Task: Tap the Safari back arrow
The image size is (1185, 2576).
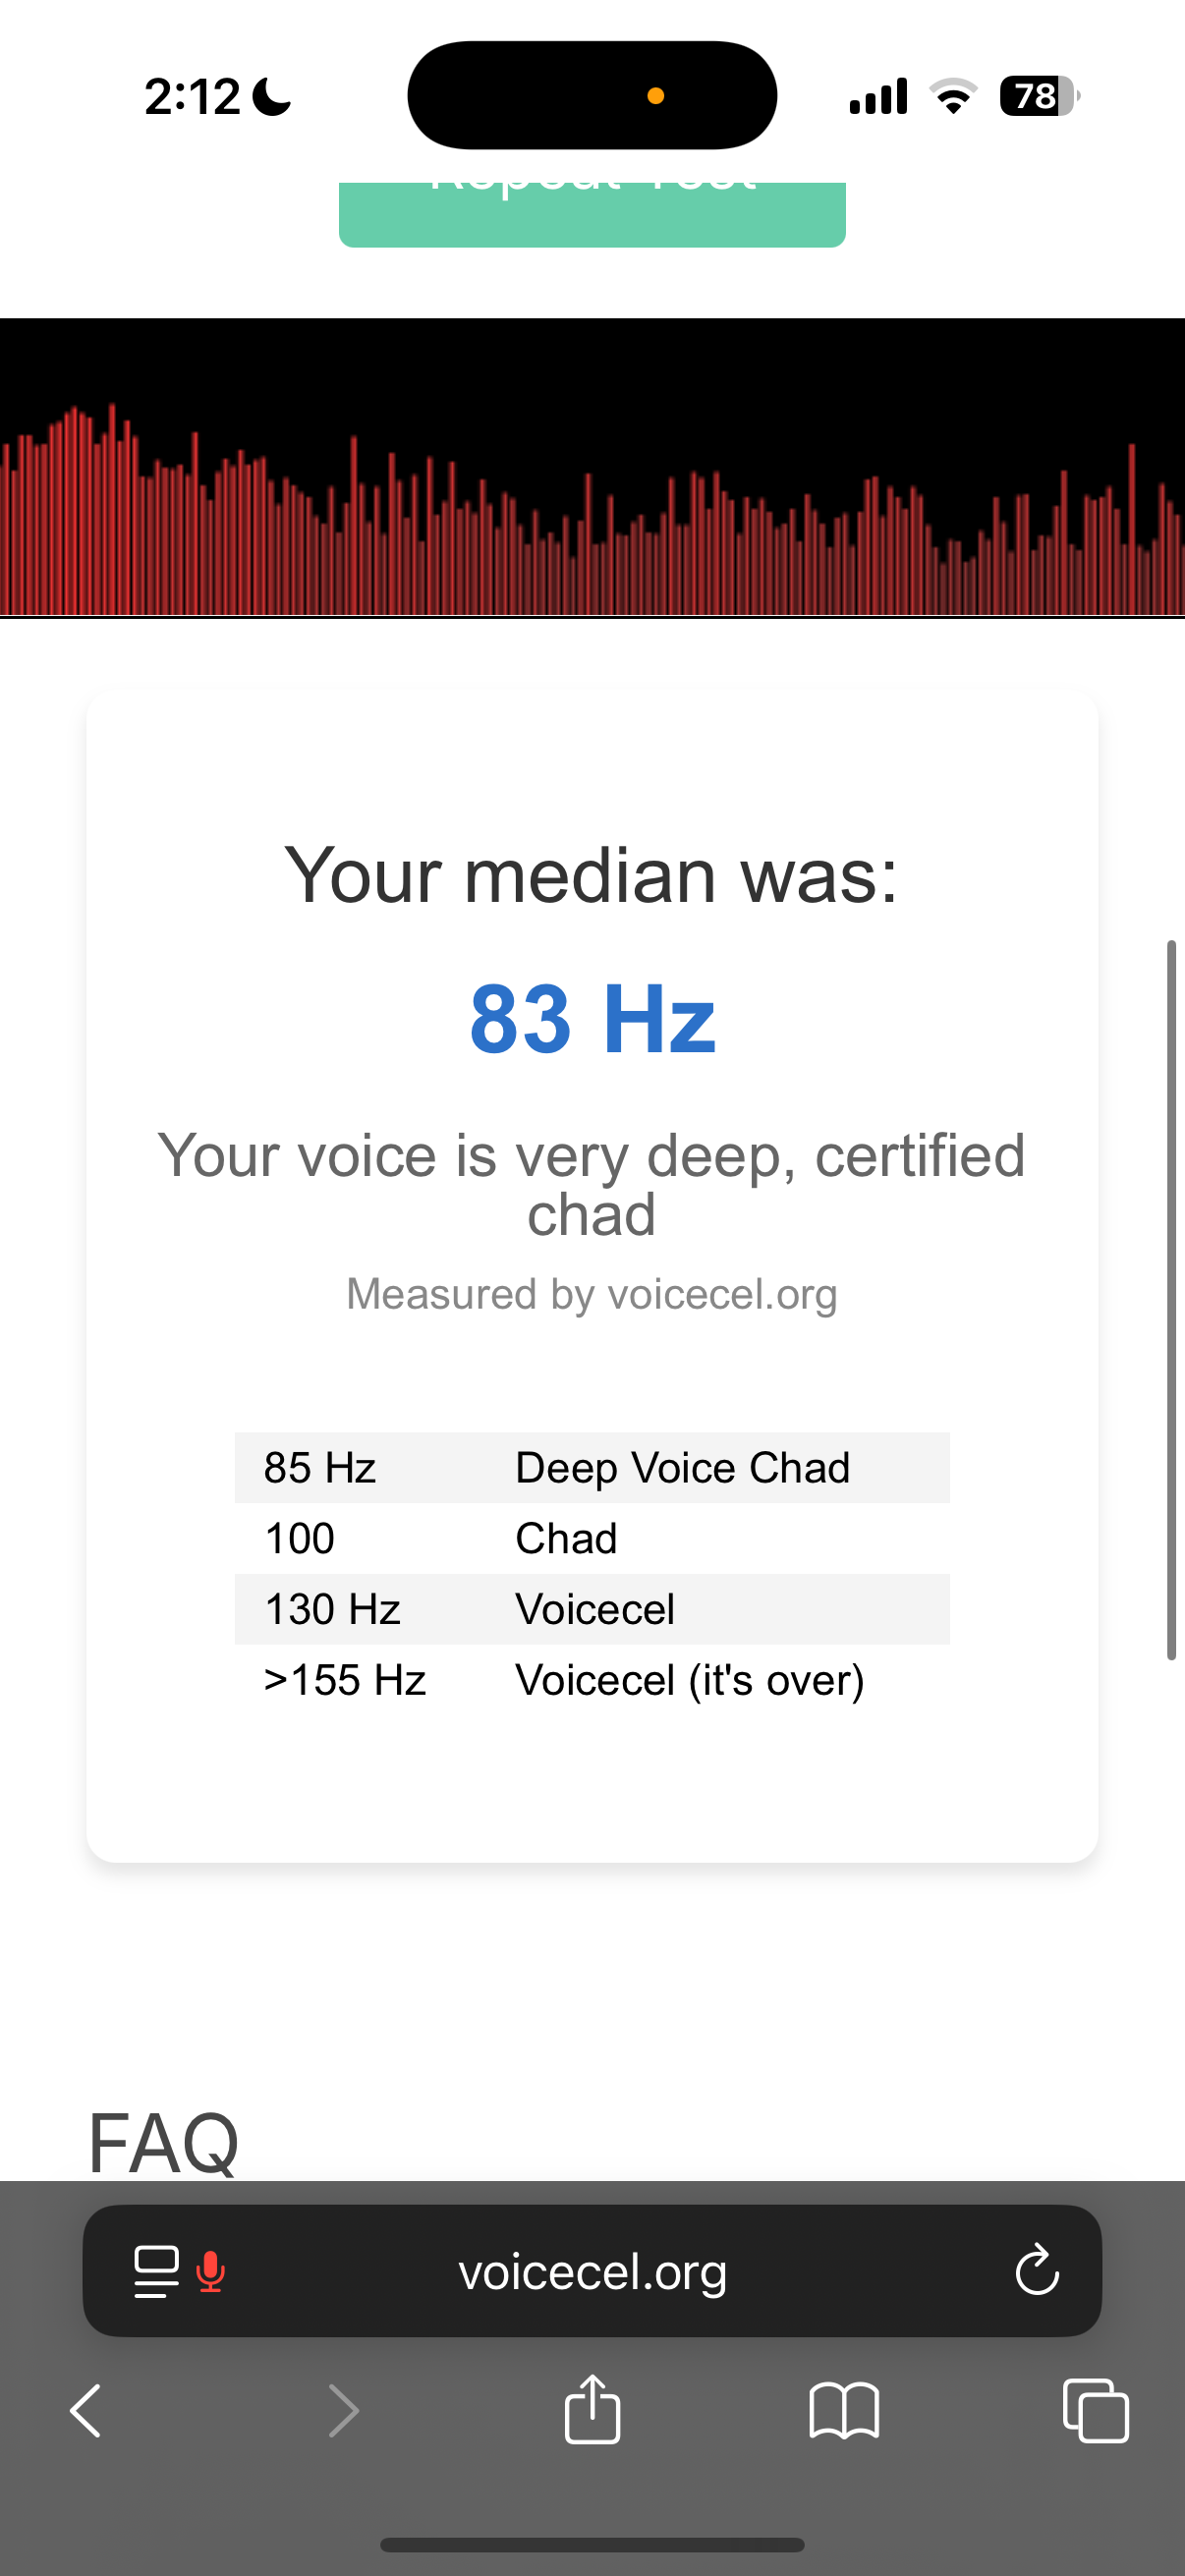Action: [x=86, y=2411]
